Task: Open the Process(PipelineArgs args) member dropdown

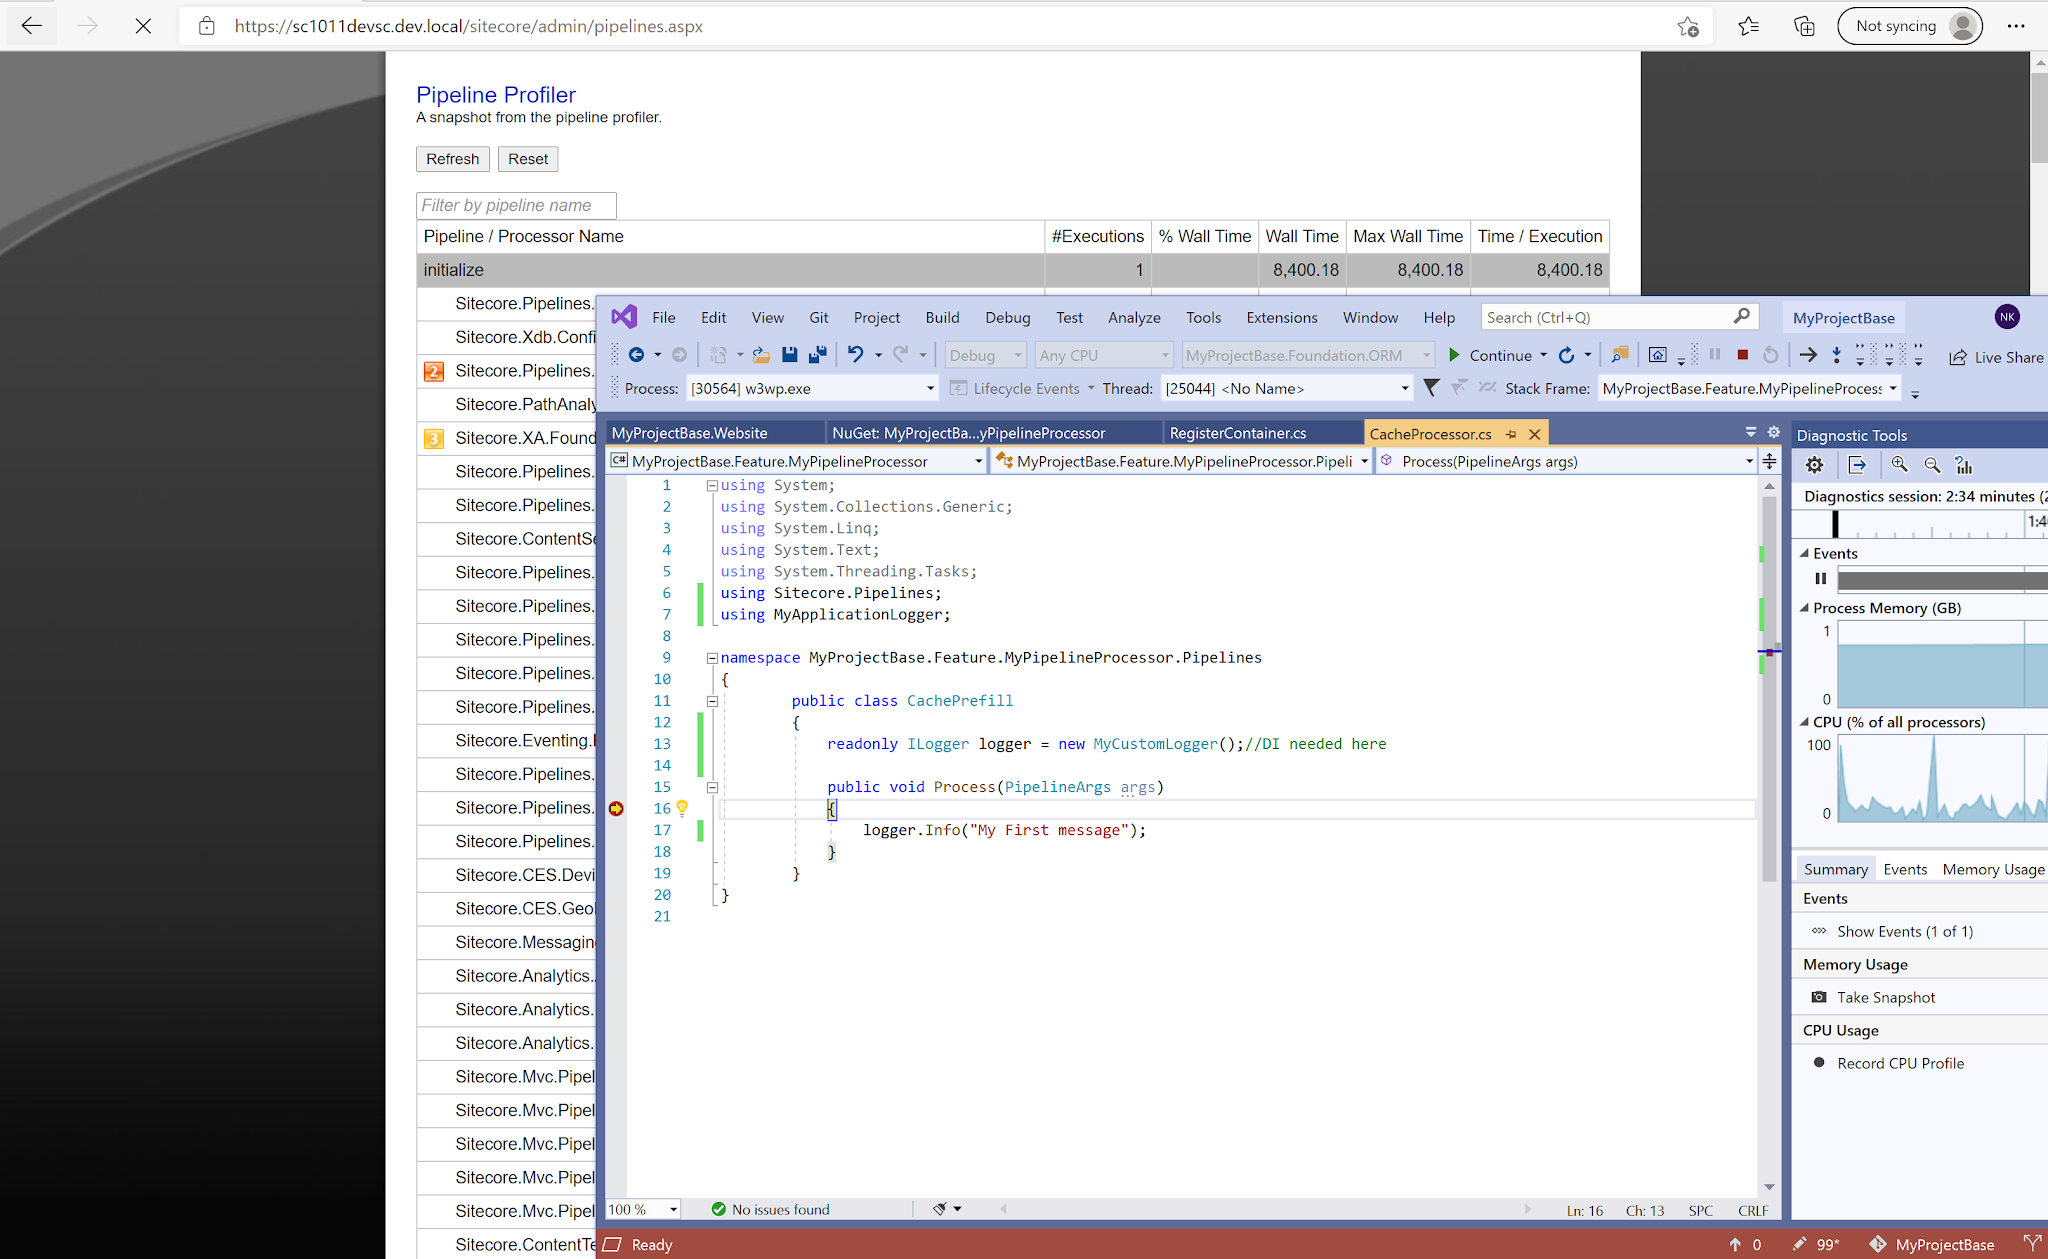Action: (x=1748, y=461)
